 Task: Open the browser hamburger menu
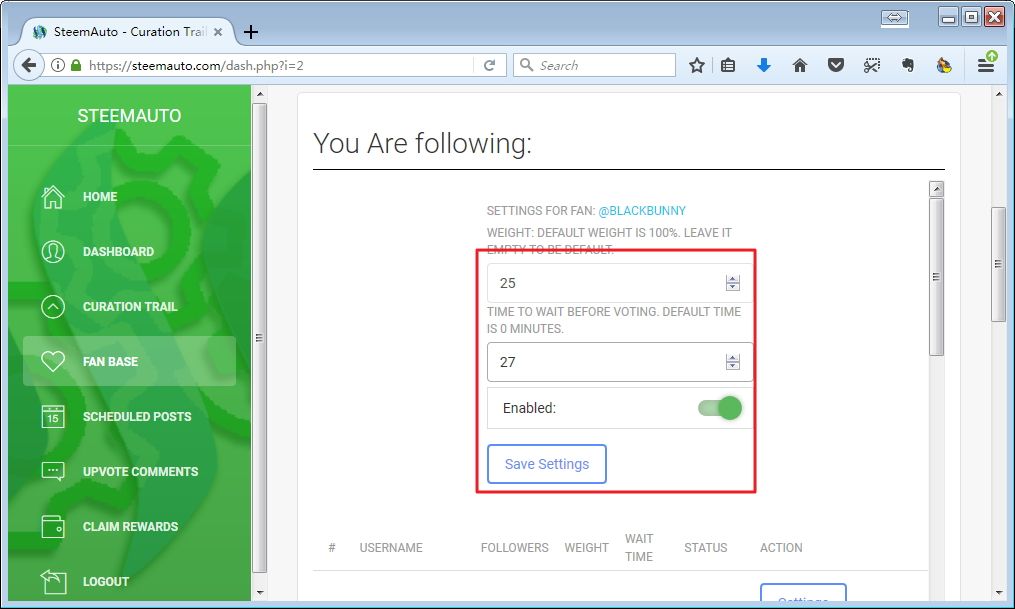coord(986,65)
